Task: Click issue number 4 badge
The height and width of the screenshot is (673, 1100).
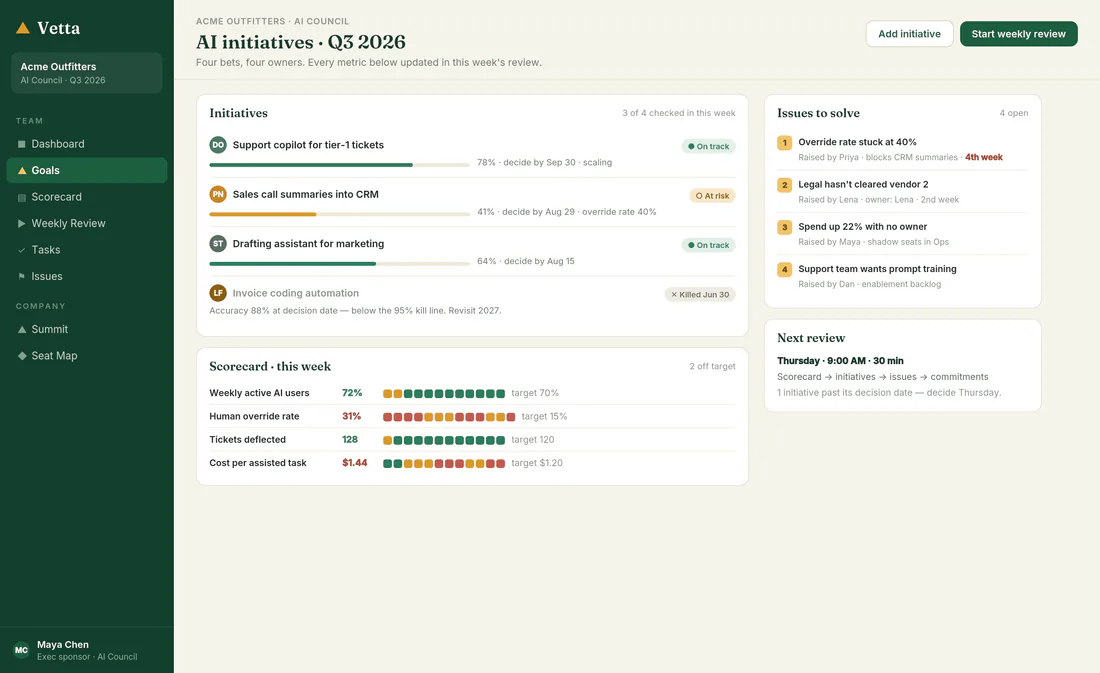Action: point(785,269)
